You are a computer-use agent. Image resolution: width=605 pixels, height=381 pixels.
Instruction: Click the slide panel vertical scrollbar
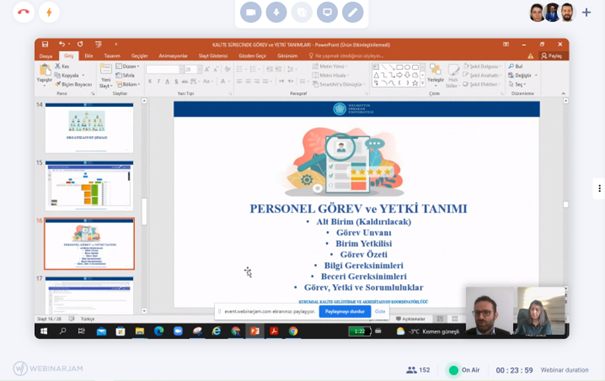click(144, 211)
